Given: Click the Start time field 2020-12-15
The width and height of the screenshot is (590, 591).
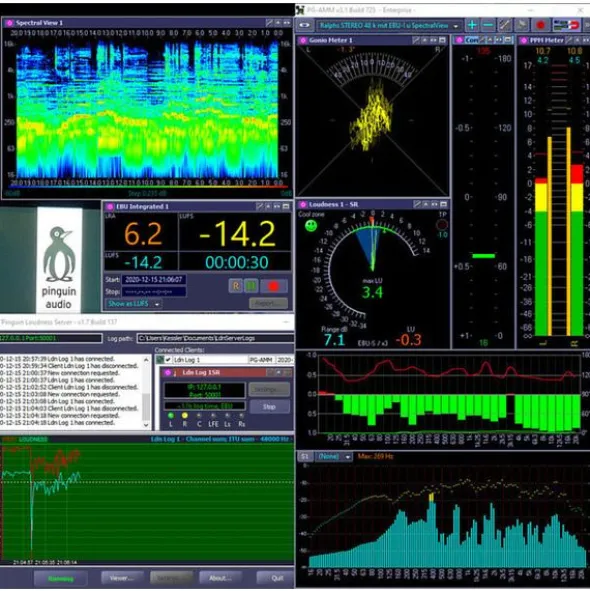Looking at the screenshot, I should (154, 280).
